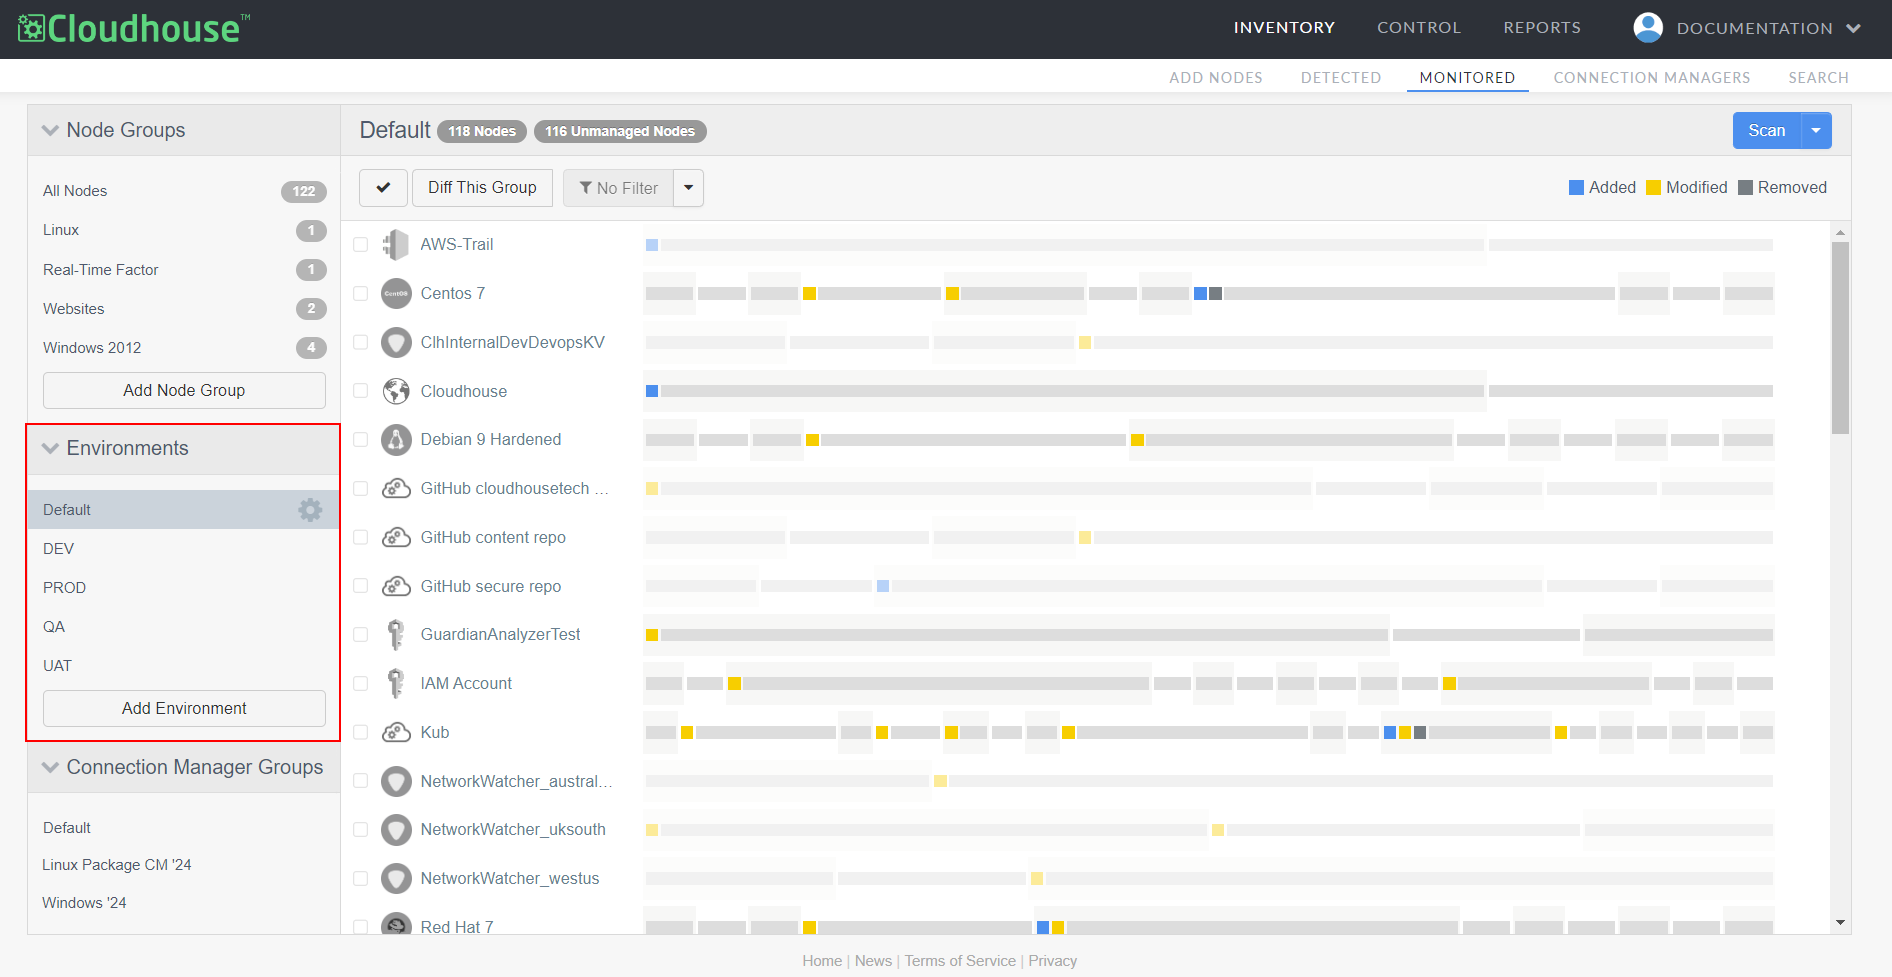Click the 116 Unmanaged Nodes badge
The width and height of the screenshot is (1892, 977).
click(620, 131)
